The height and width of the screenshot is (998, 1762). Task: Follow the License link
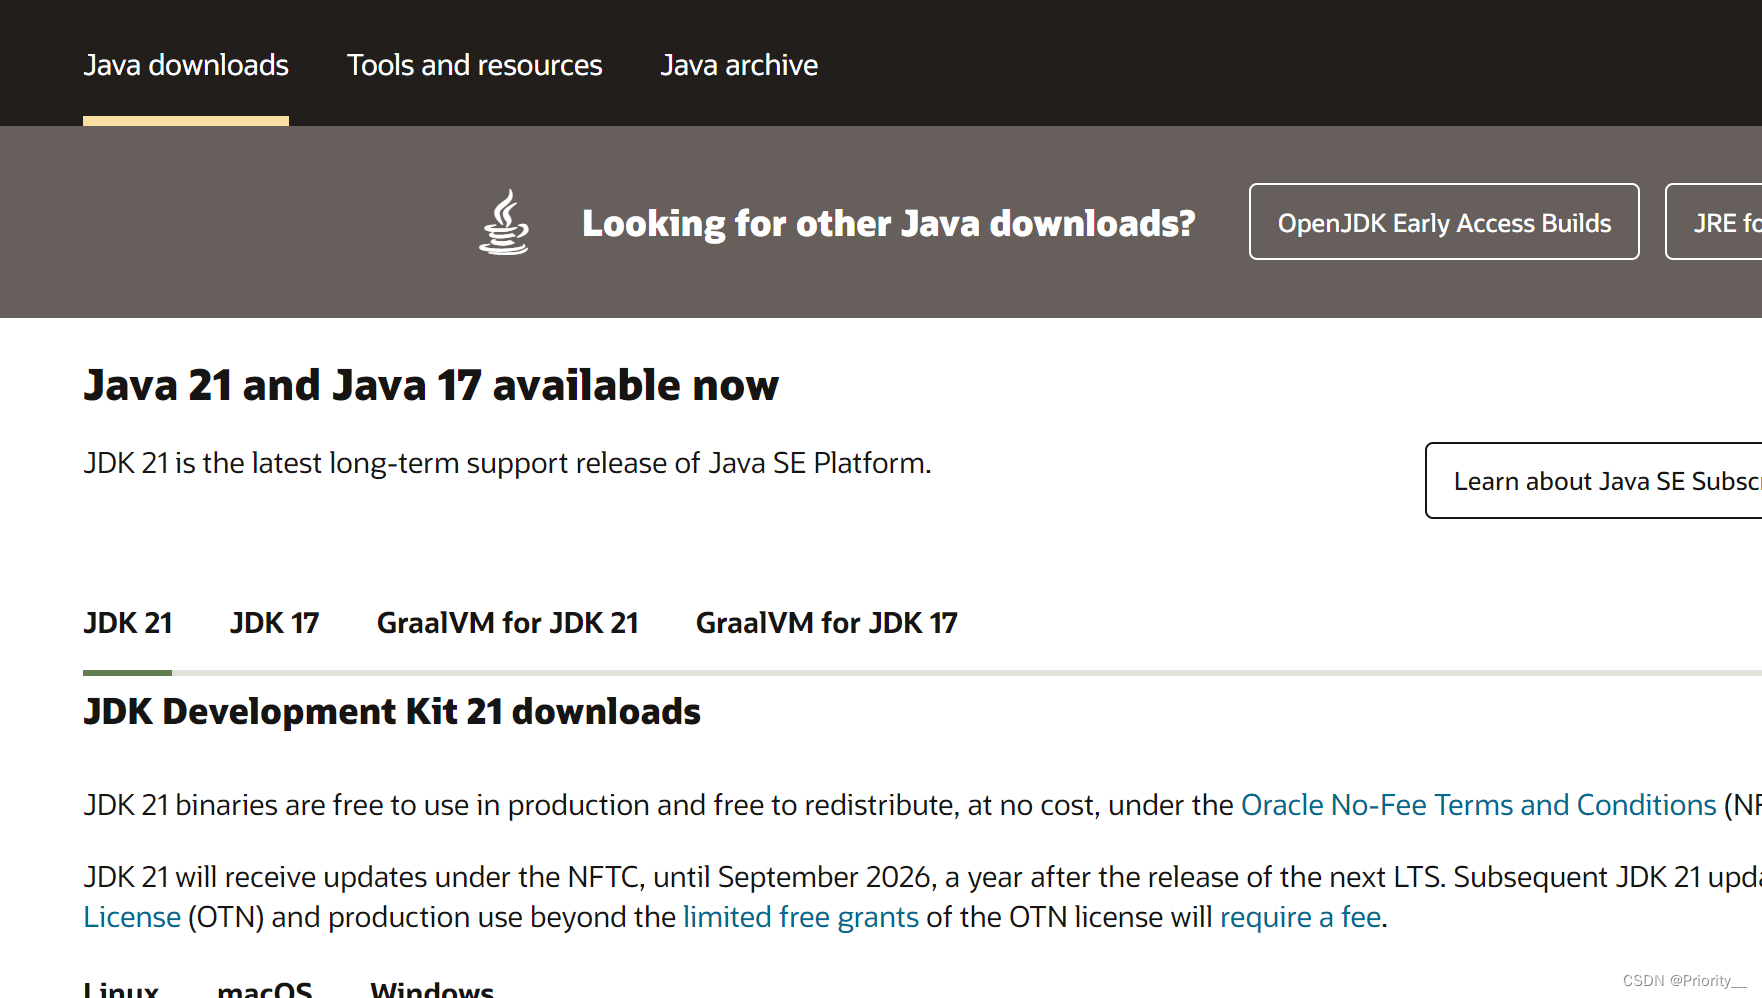(x=132, y=917)
